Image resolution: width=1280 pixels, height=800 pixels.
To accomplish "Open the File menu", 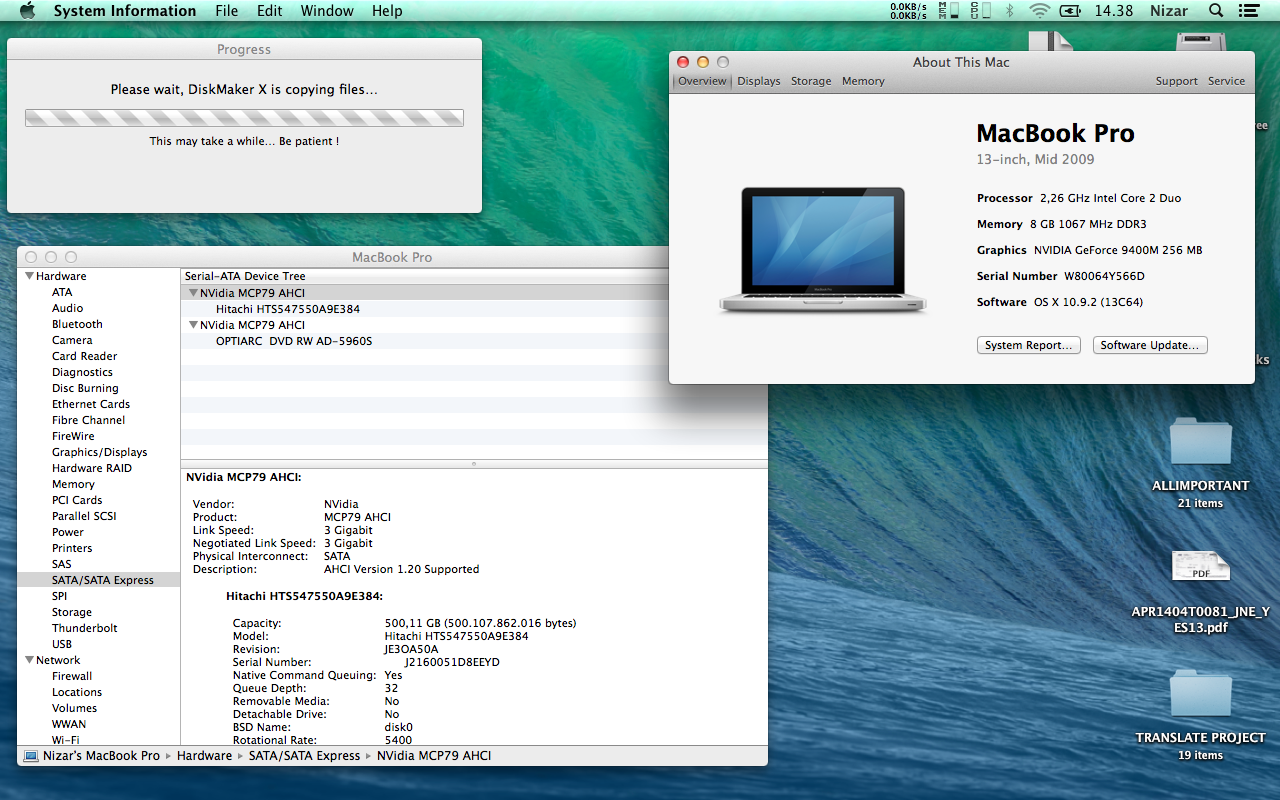I will click(x=227, y=11).
